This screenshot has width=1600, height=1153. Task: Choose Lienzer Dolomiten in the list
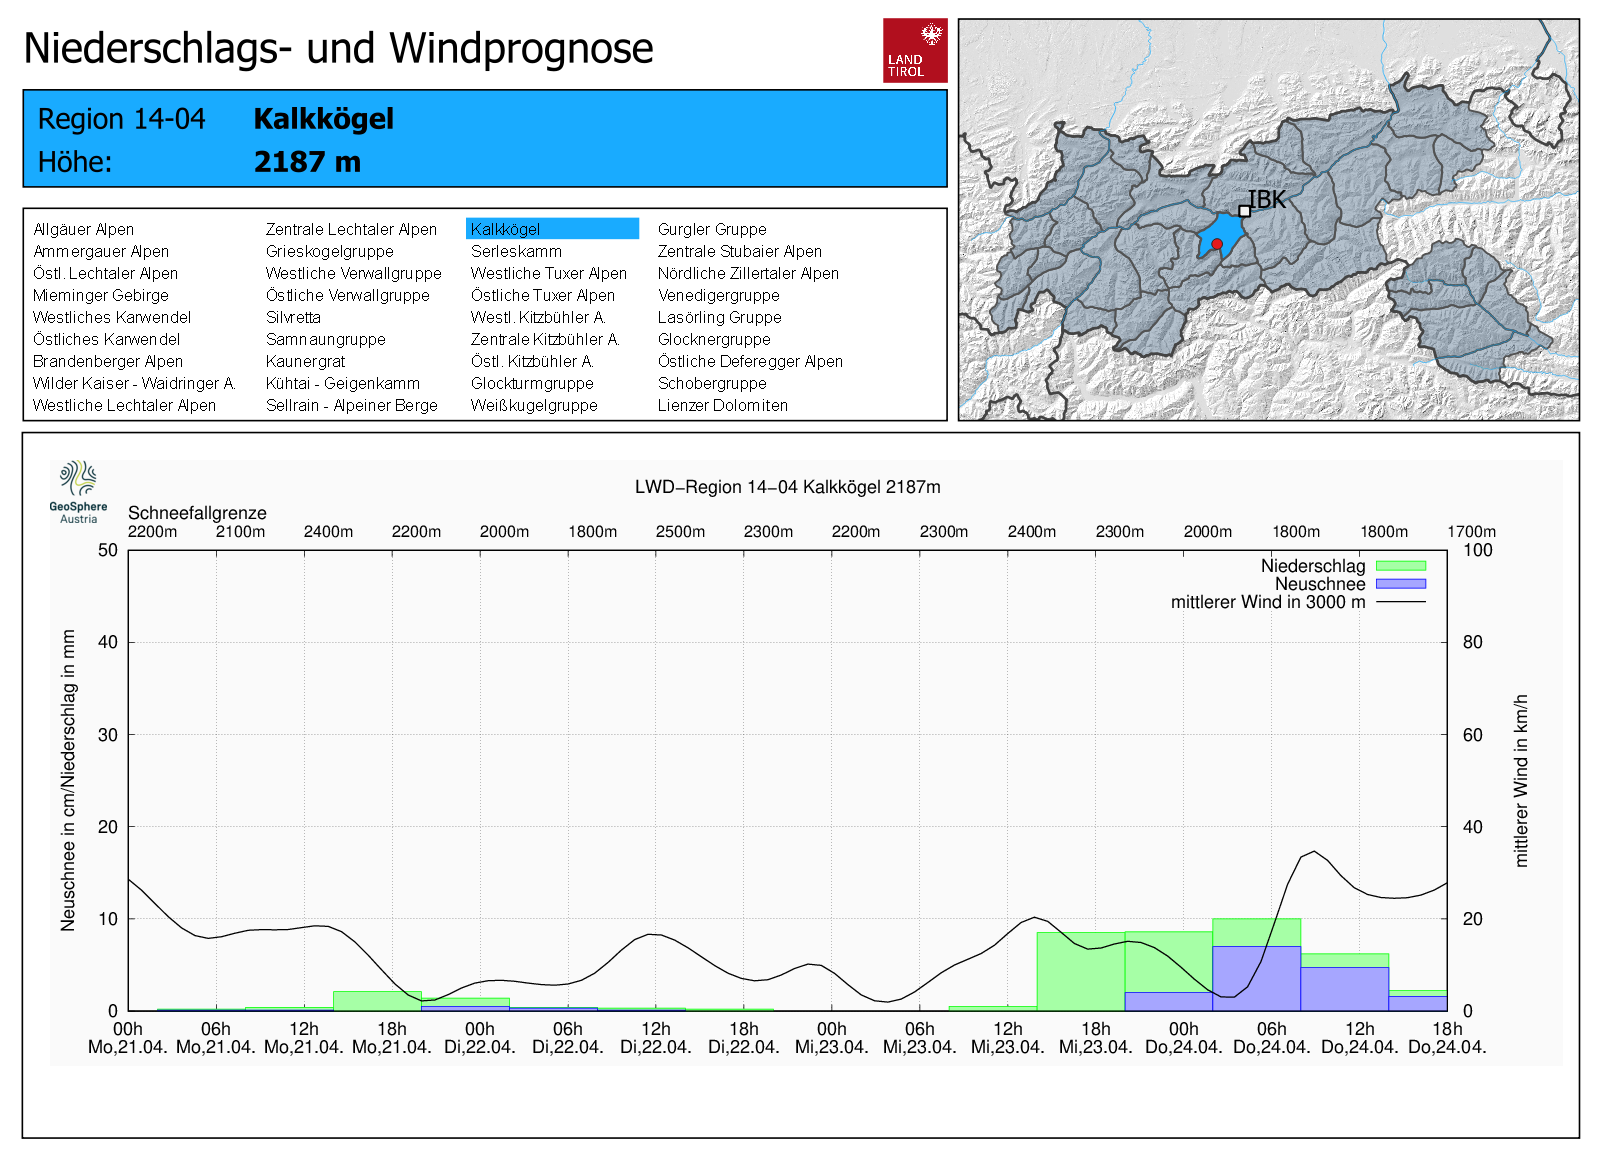722,405
